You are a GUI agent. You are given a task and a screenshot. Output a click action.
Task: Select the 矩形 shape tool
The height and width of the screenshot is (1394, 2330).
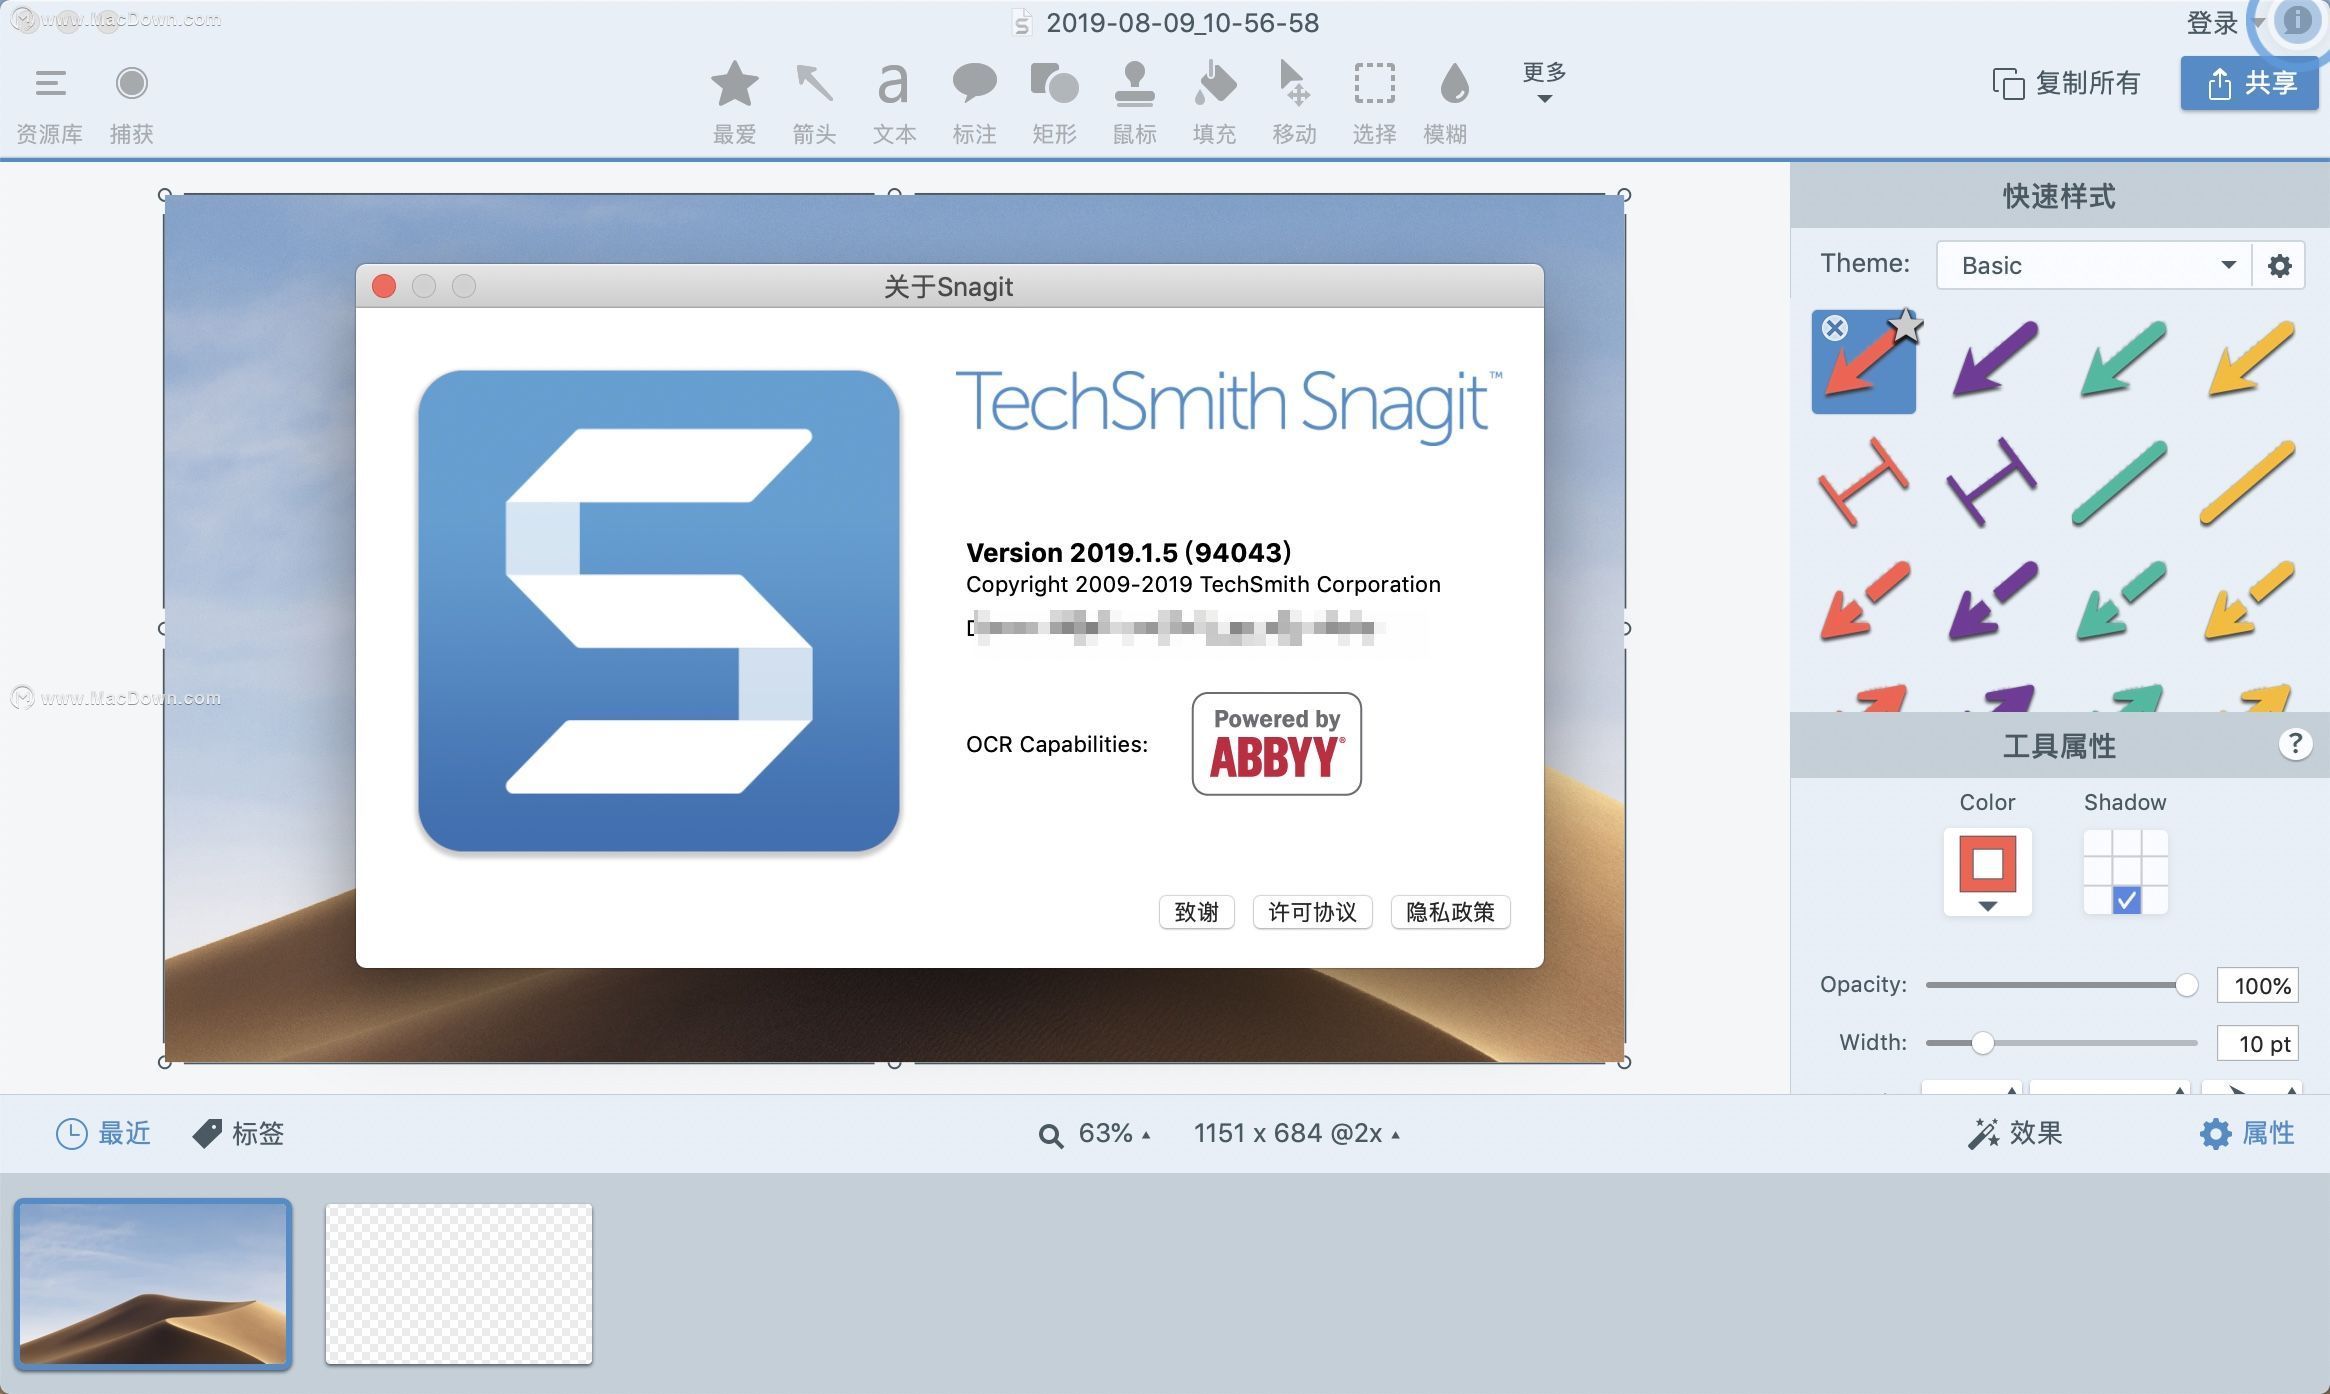point(1054,104)
